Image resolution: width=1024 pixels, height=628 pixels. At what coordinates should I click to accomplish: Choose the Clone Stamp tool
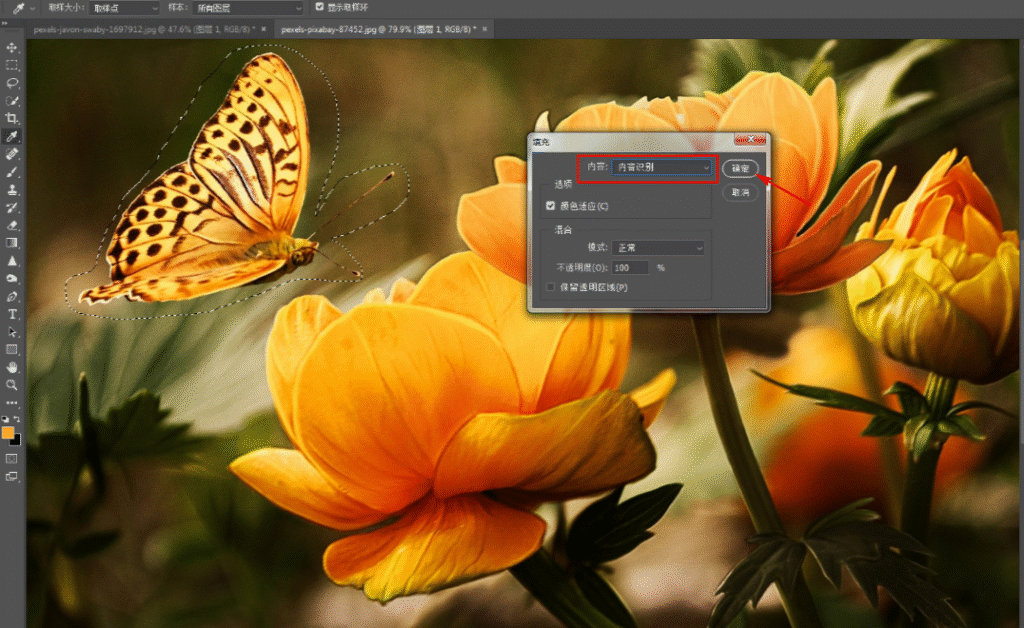coord(12,189)
